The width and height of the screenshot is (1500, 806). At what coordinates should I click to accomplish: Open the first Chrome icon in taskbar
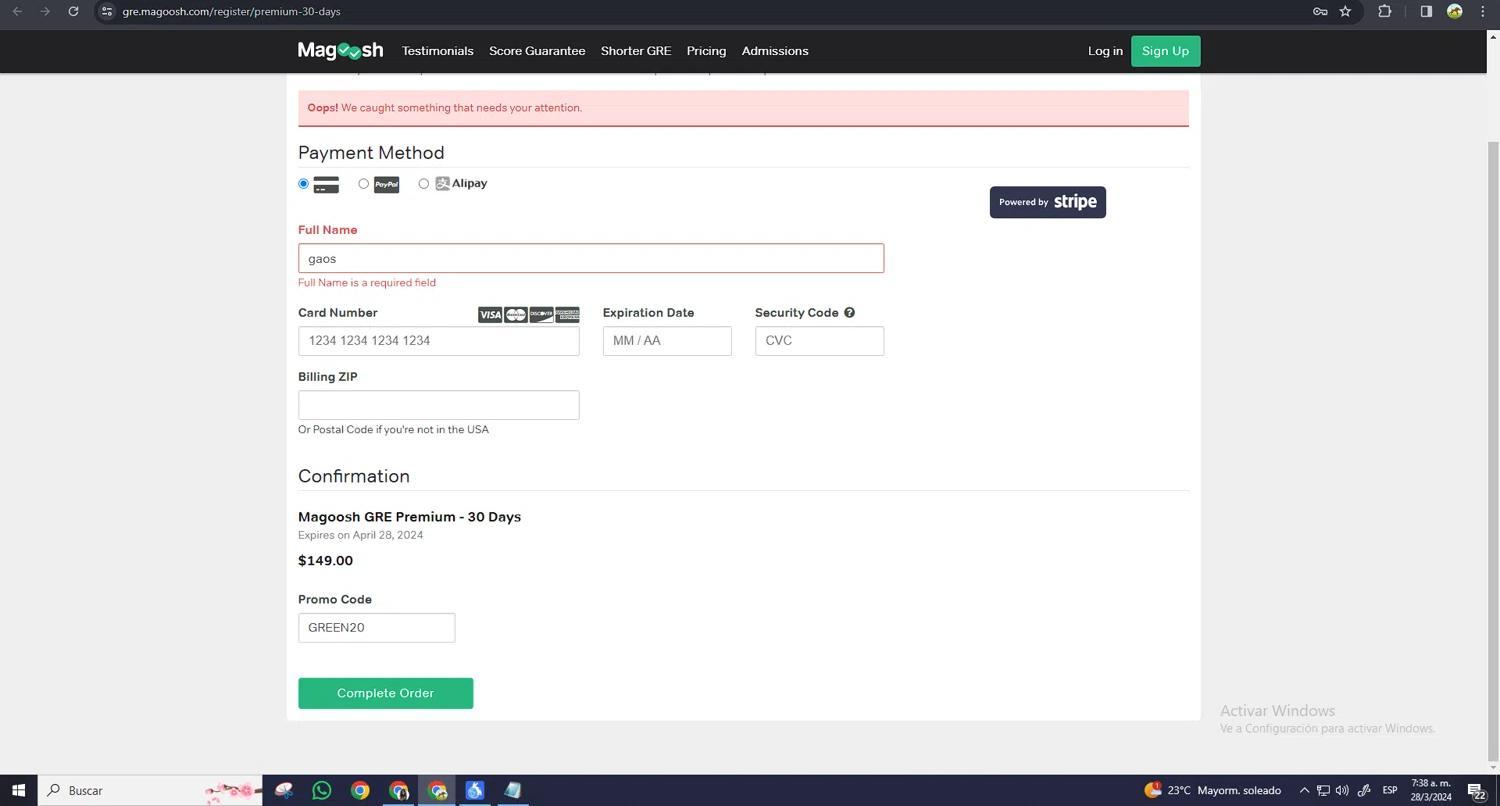pos(360,790)
